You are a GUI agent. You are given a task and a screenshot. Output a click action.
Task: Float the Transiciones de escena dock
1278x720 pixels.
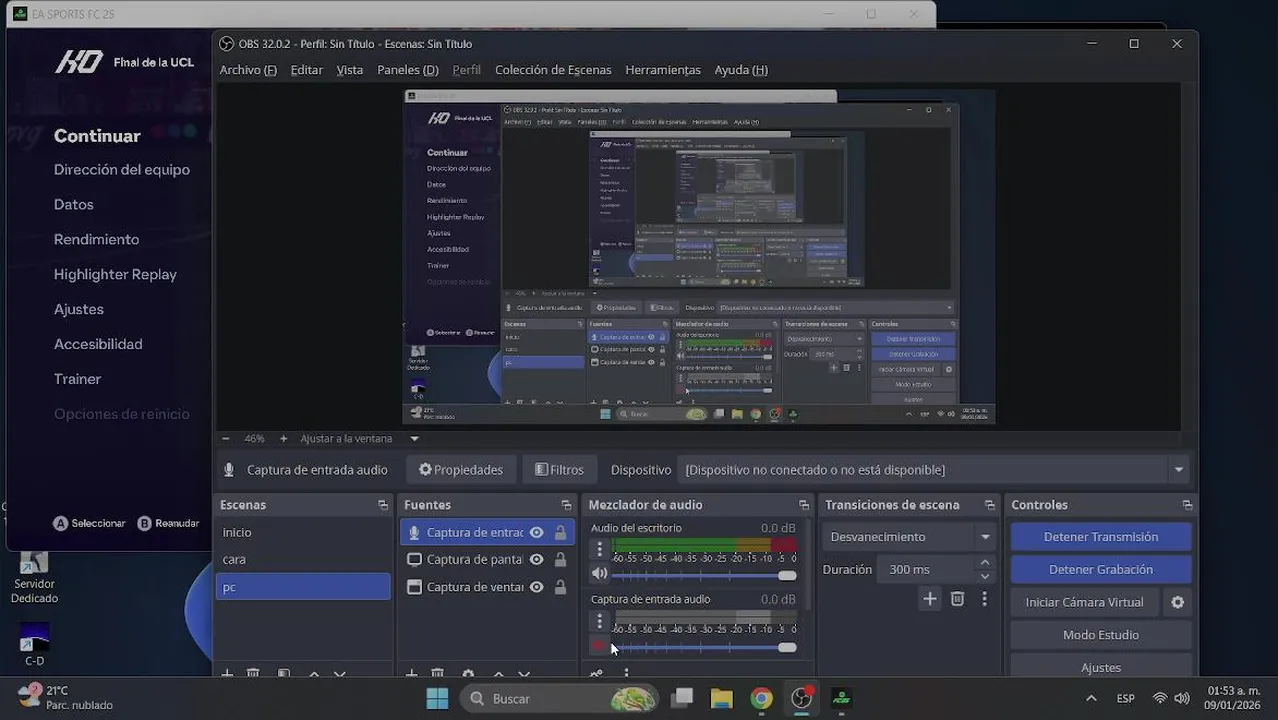(989, 505)
